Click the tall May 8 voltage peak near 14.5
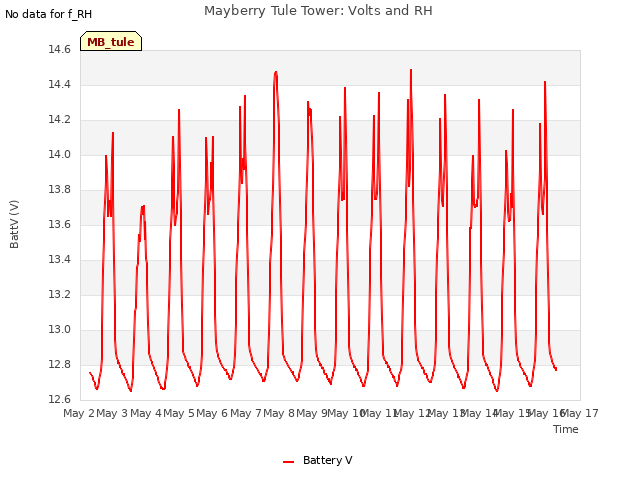The width and height of the screenshot is (640, 480). click(x=276, y=72)
